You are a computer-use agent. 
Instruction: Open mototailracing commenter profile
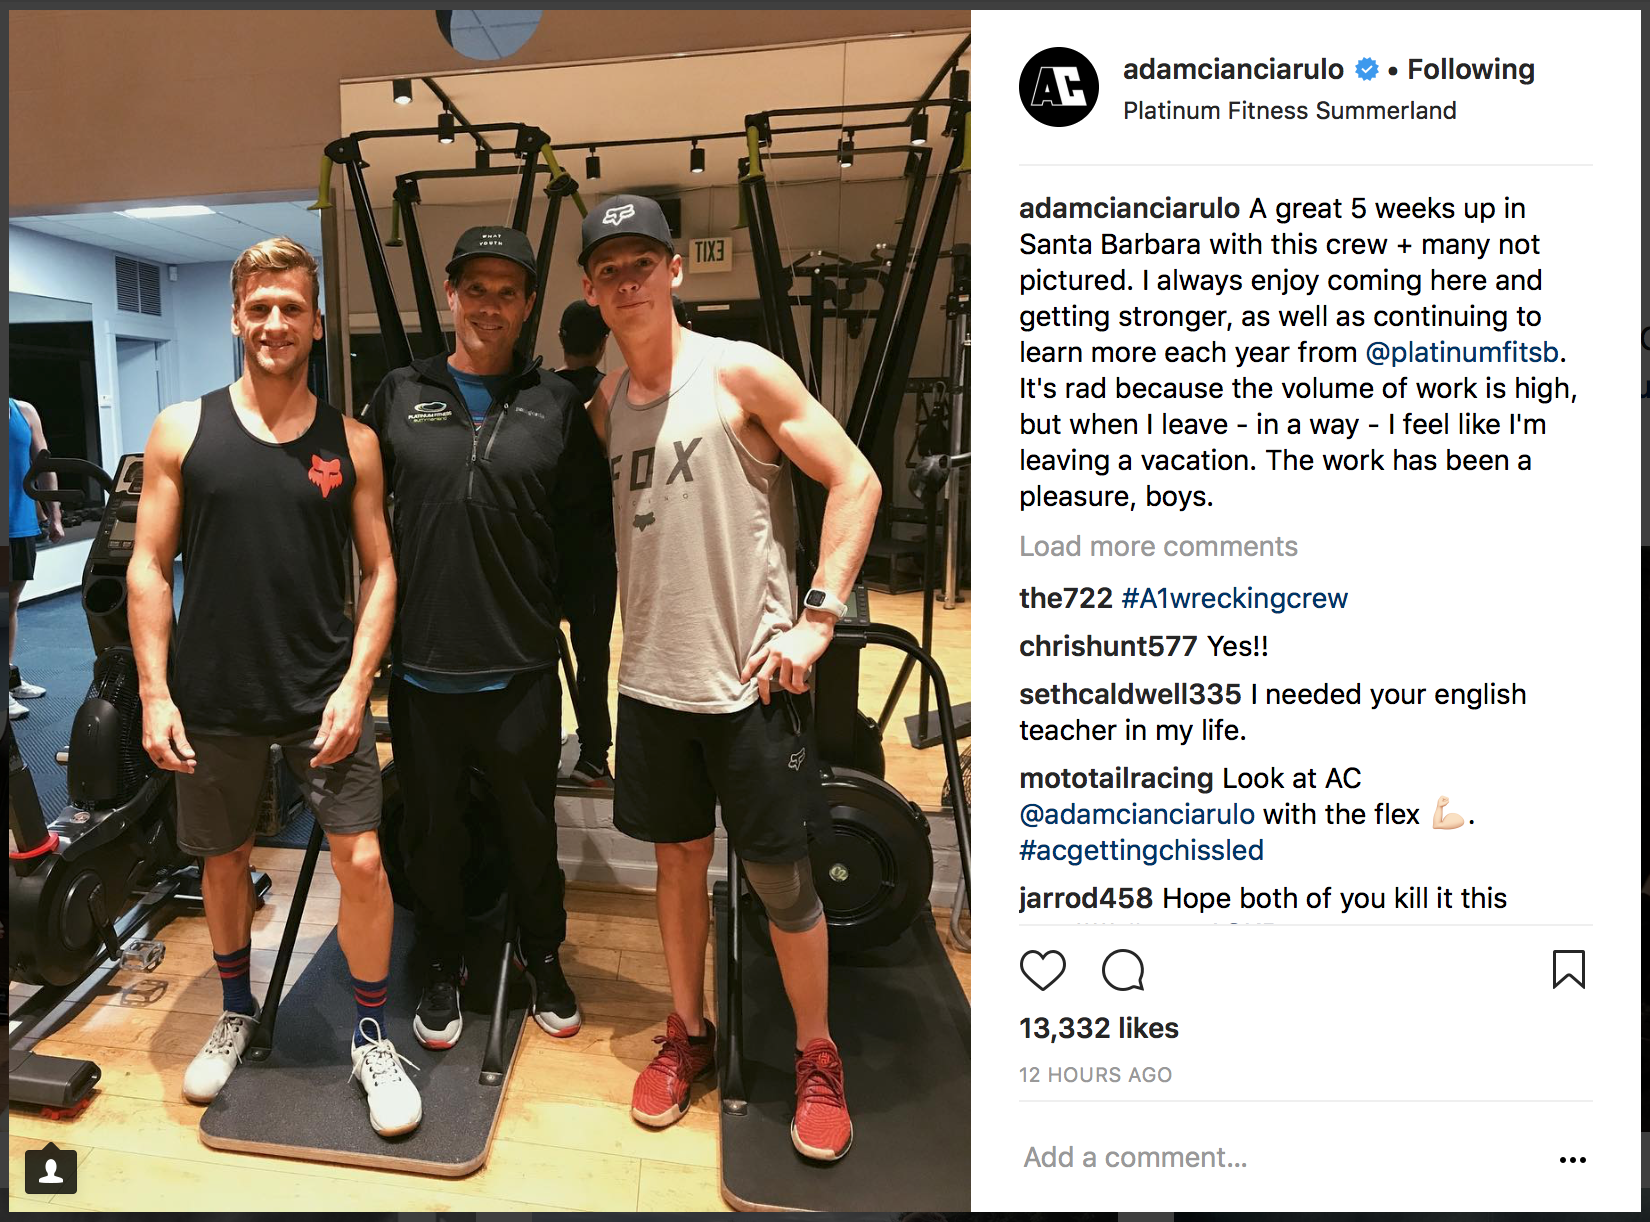coord(1116,778)
